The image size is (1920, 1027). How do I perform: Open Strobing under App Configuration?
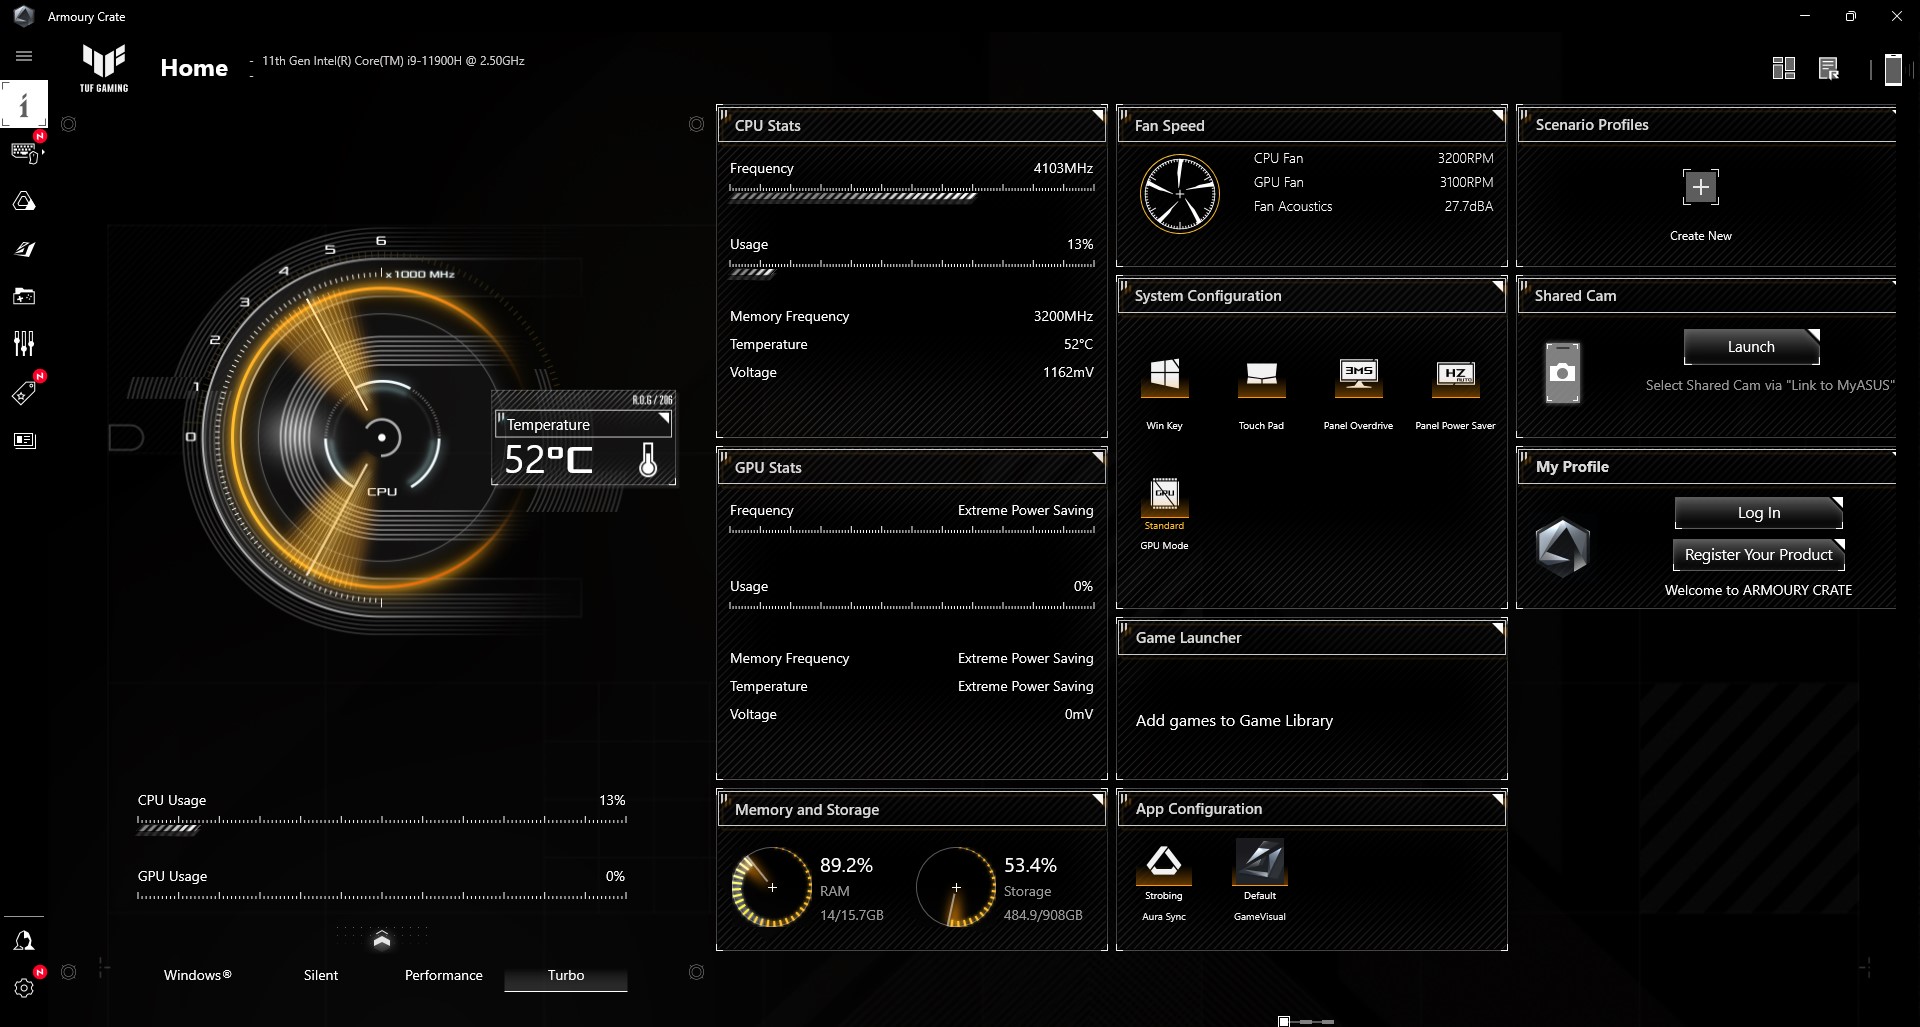[x=1163, y=862]
